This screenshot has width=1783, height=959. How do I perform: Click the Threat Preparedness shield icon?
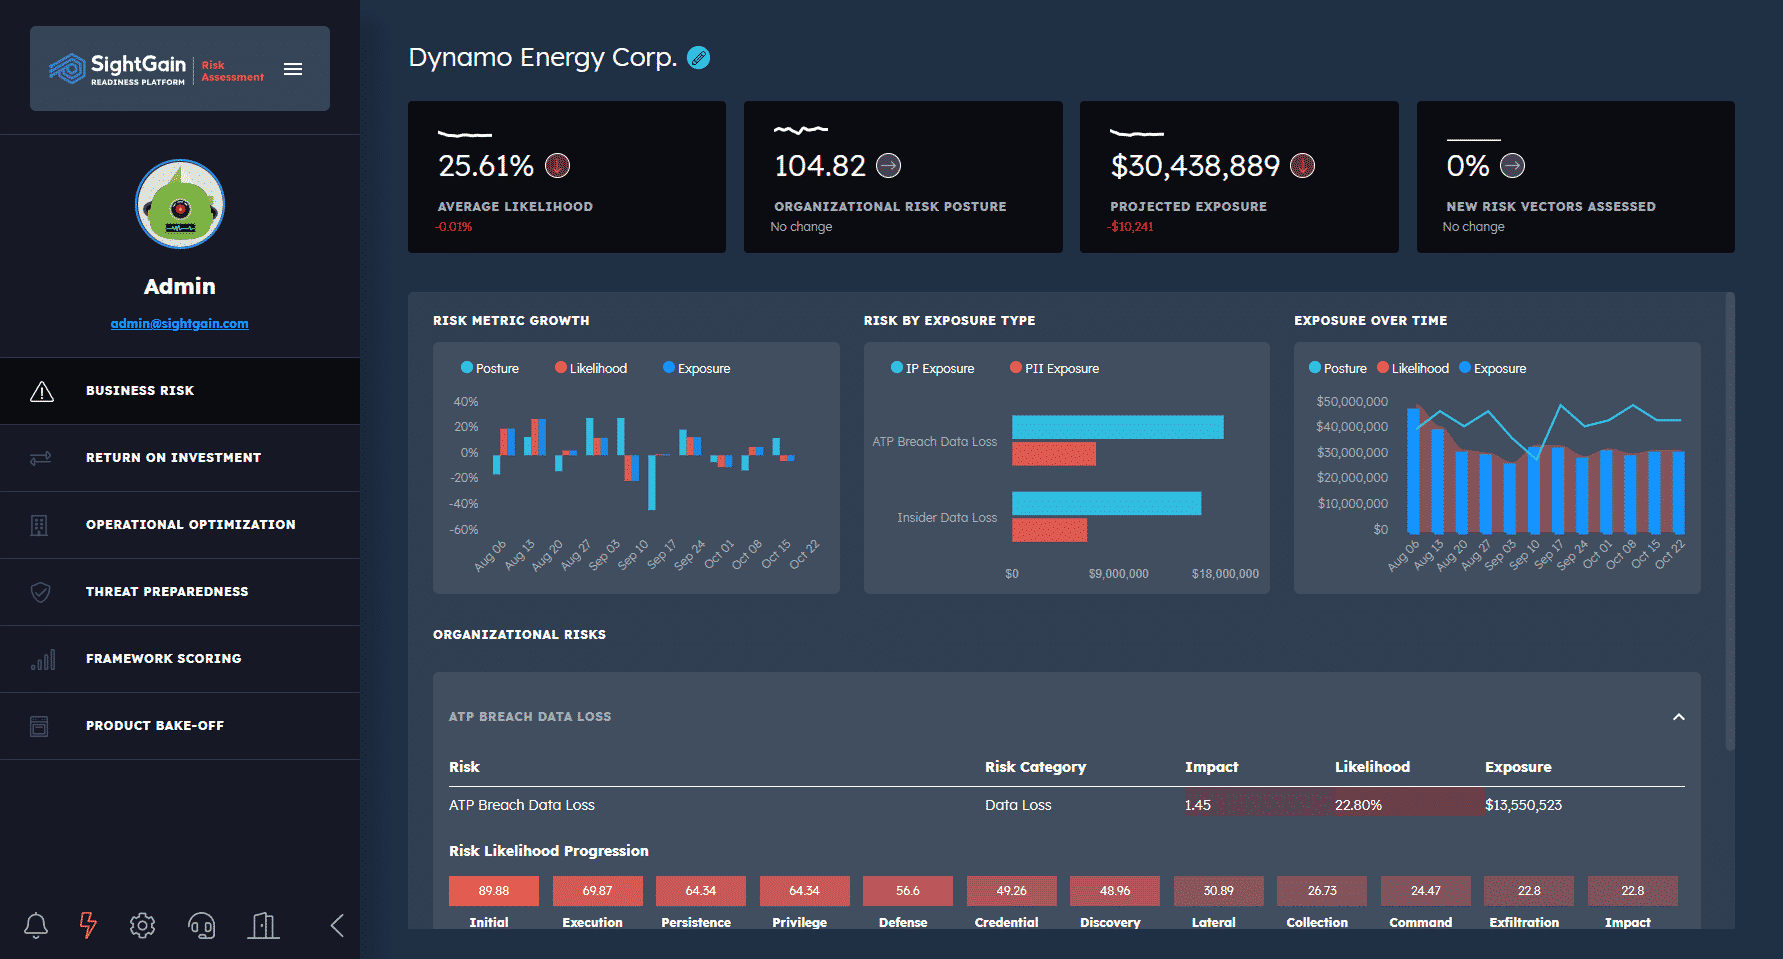pyautogui.click(x=41, y=592)
